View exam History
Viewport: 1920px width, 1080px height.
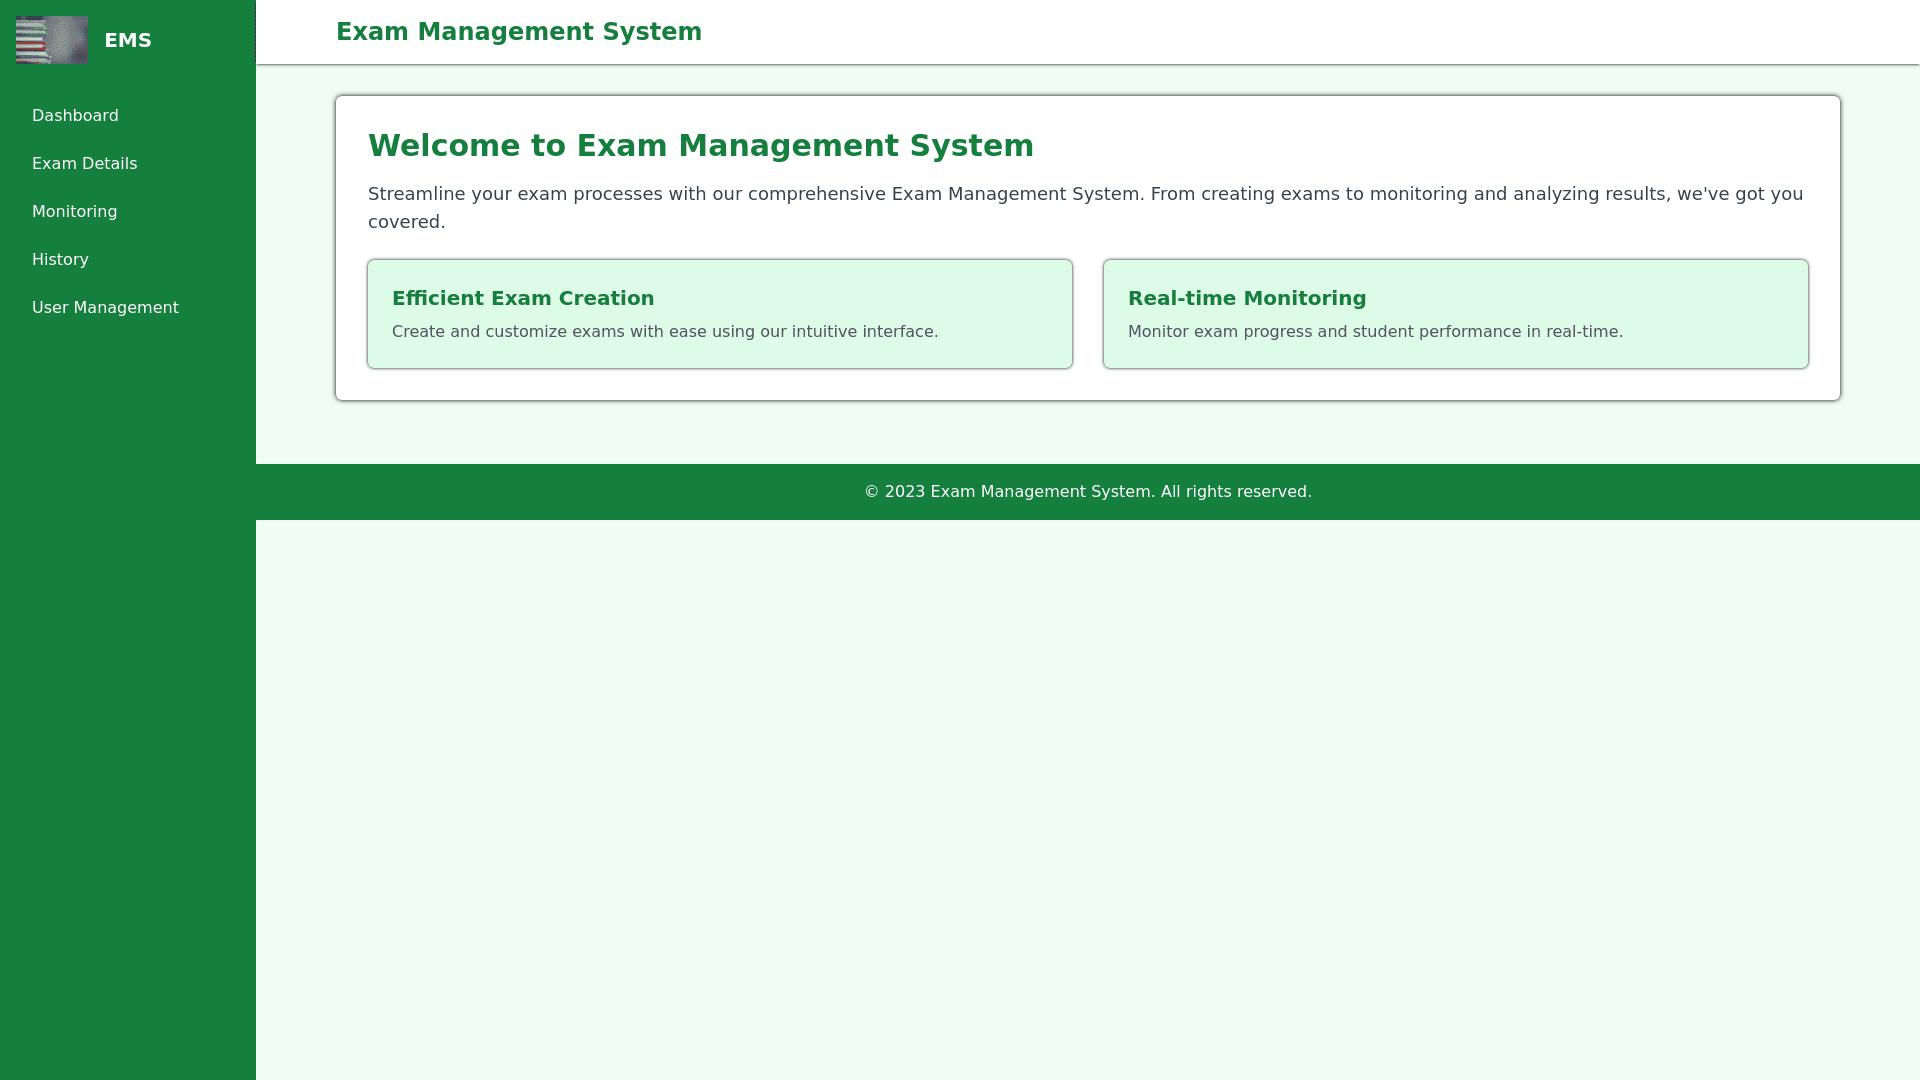click(60, 260)
